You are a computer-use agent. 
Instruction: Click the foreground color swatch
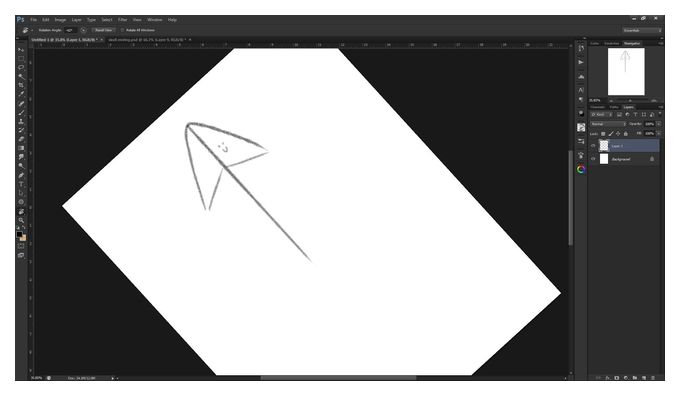[19, 234]
